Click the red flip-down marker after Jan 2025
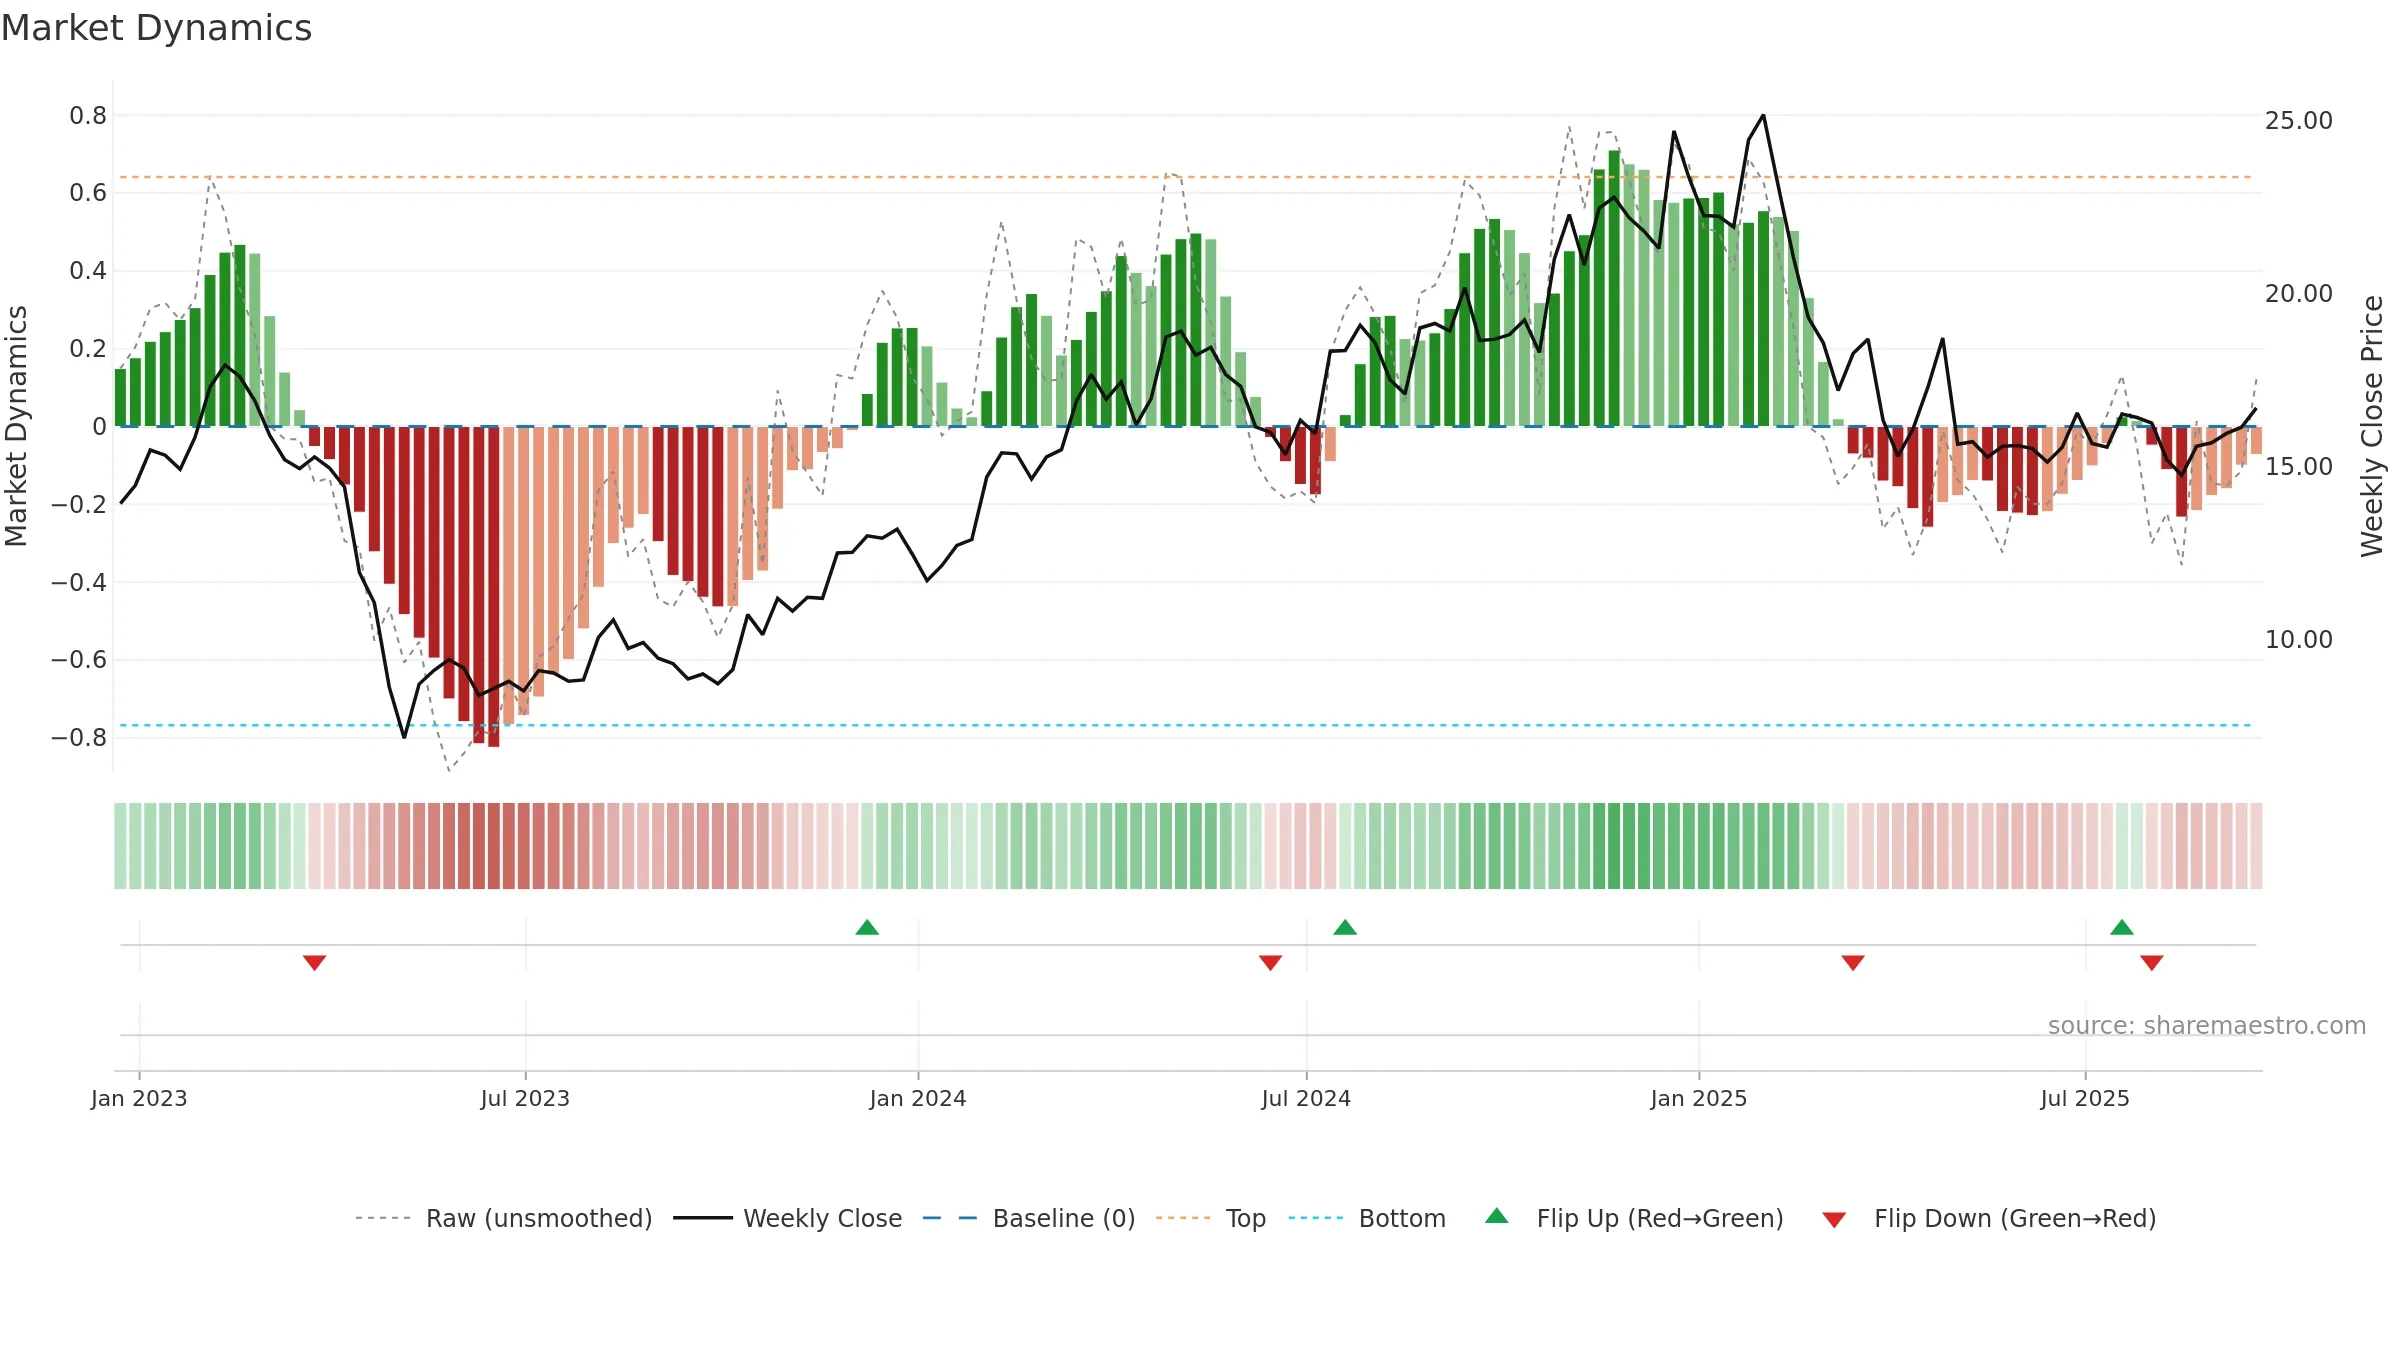Image resolution: width=2400 pixels, height=1350 pixels. click(1853, 963)
